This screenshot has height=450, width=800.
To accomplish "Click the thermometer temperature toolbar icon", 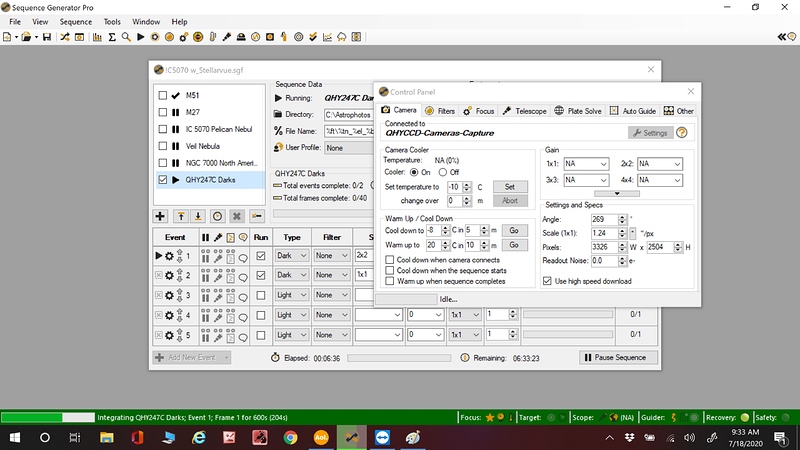I will [213, 37].
